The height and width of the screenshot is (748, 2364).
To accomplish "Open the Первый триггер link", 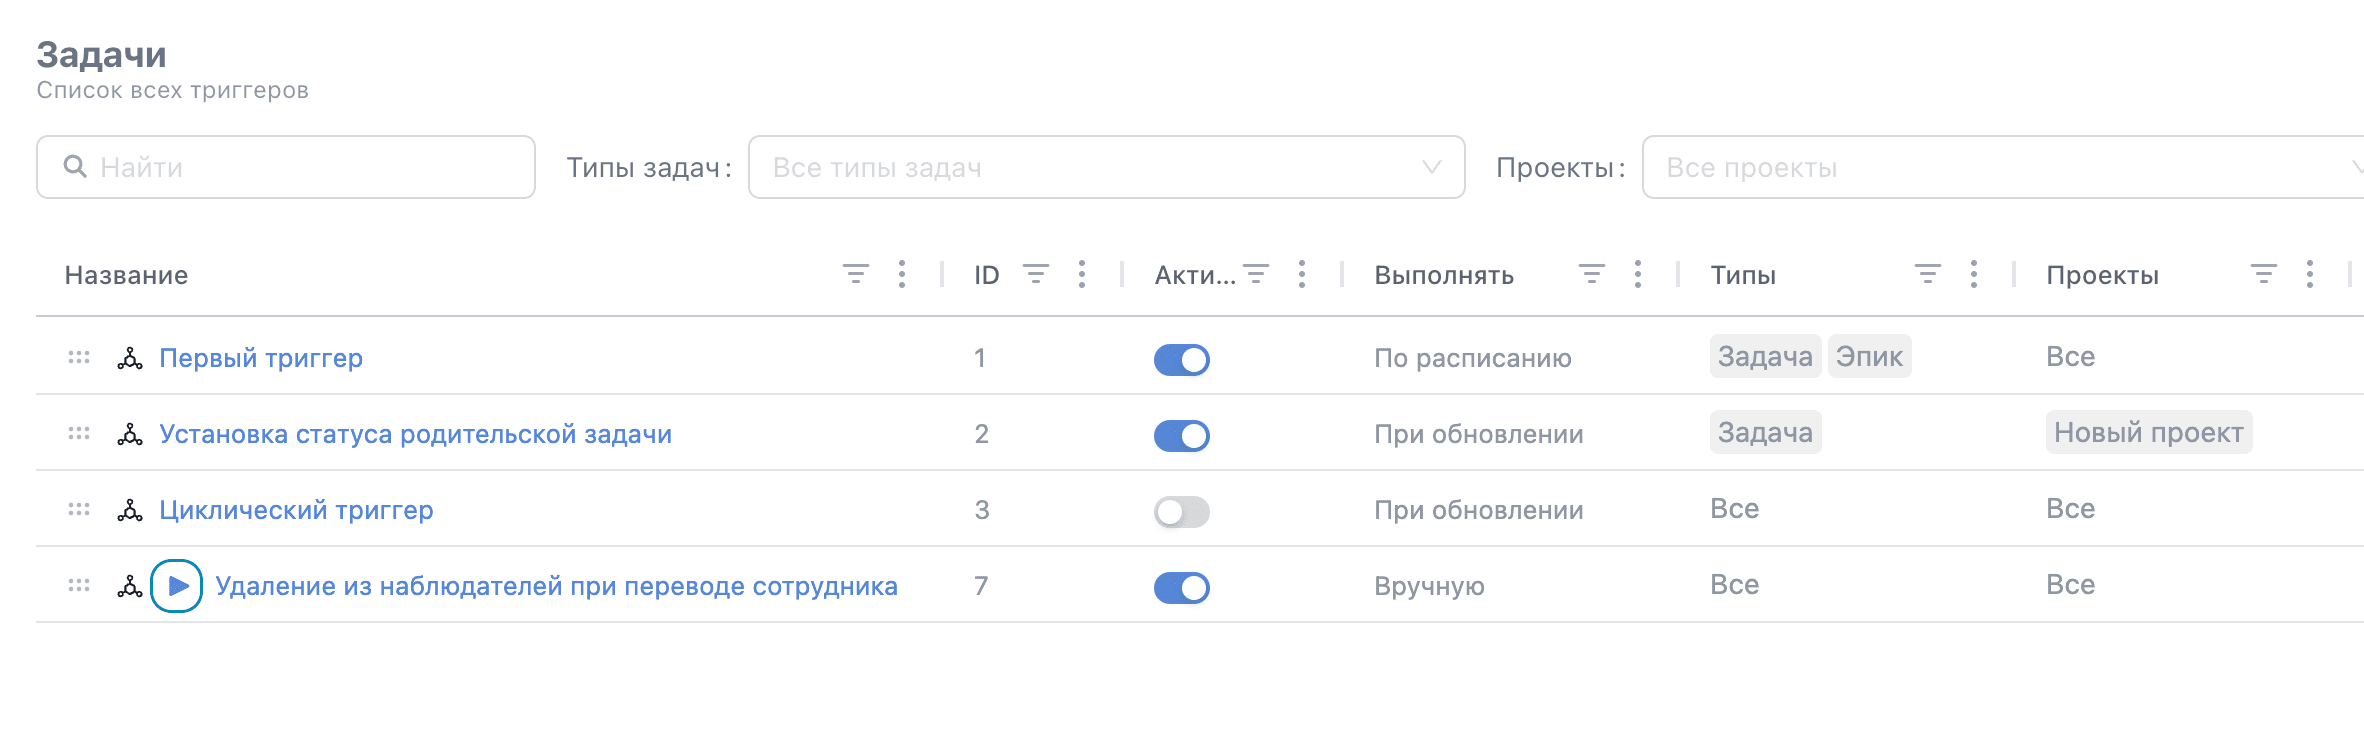I will click(x=261, y=358).
